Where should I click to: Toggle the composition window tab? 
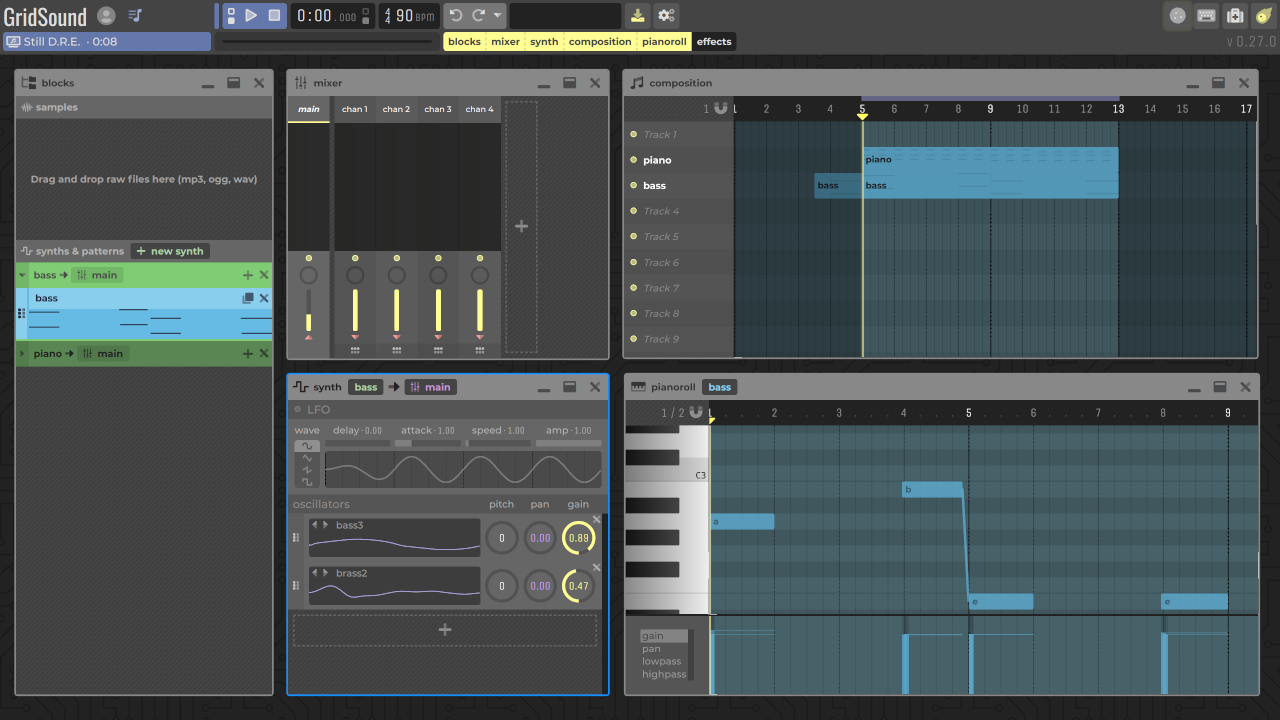[600, 42]
